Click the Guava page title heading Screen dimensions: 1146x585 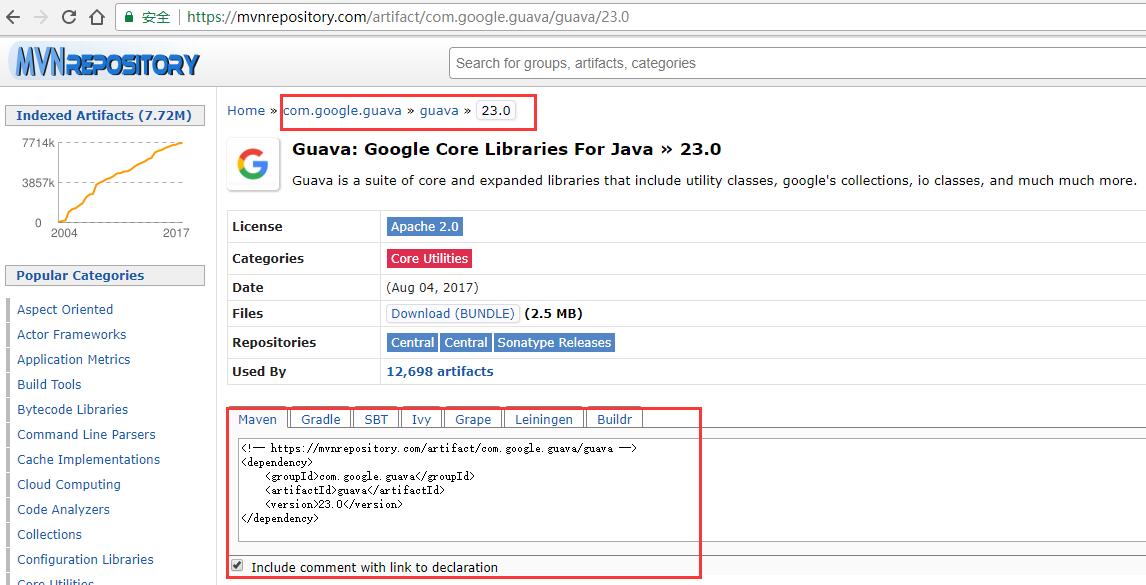pos(506,149)
